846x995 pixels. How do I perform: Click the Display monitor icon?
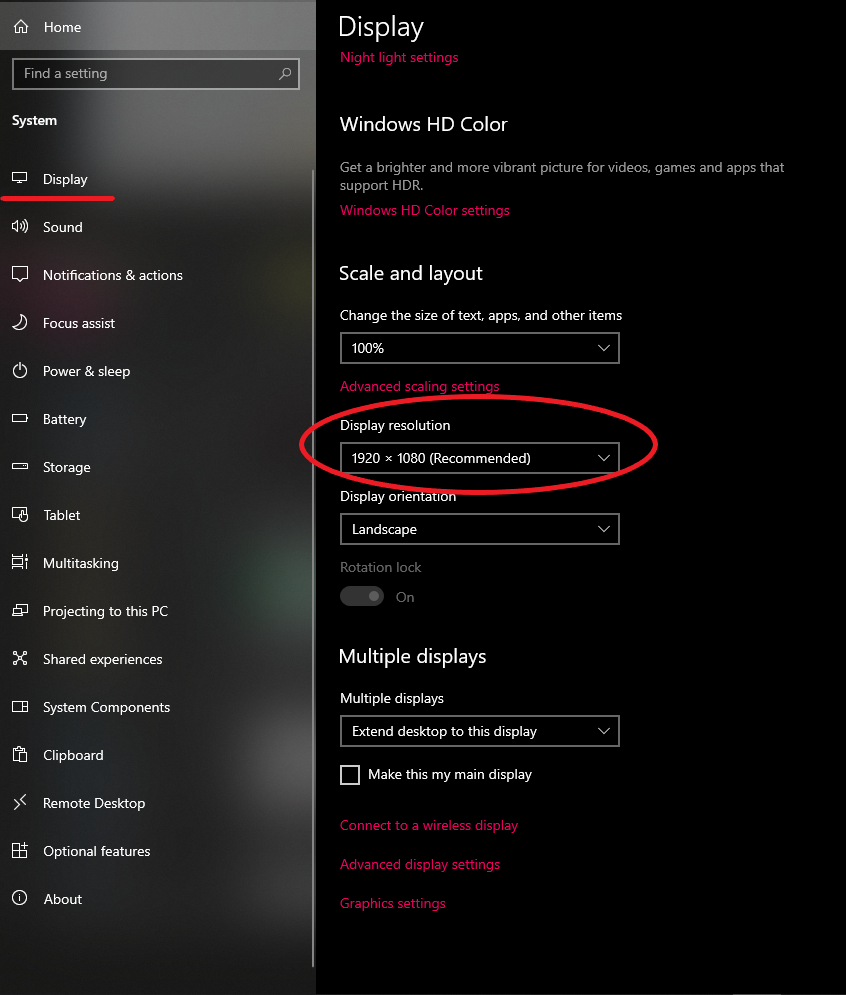point(20,178)
